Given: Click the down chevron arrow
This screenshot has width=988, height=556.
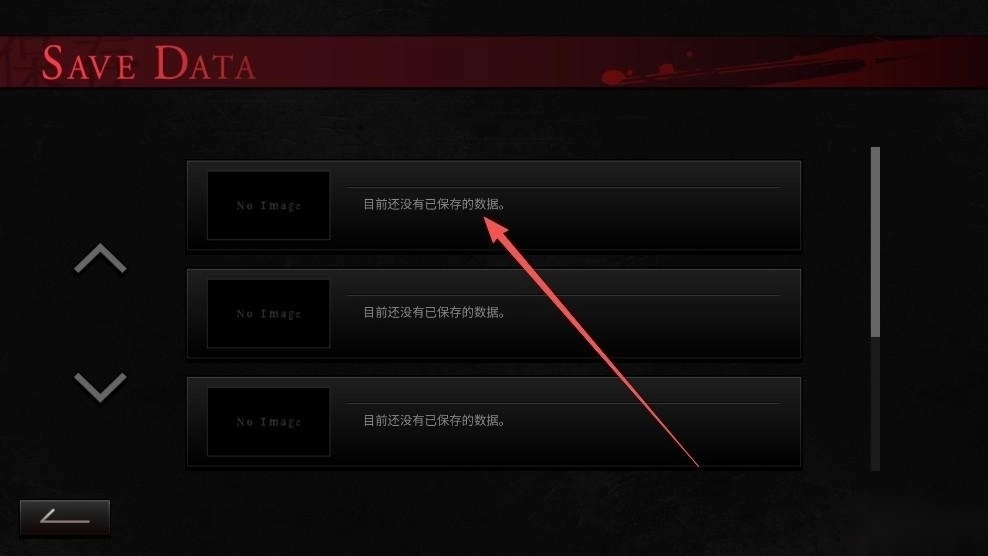Looking at the screenshot, I should [100, 386].
